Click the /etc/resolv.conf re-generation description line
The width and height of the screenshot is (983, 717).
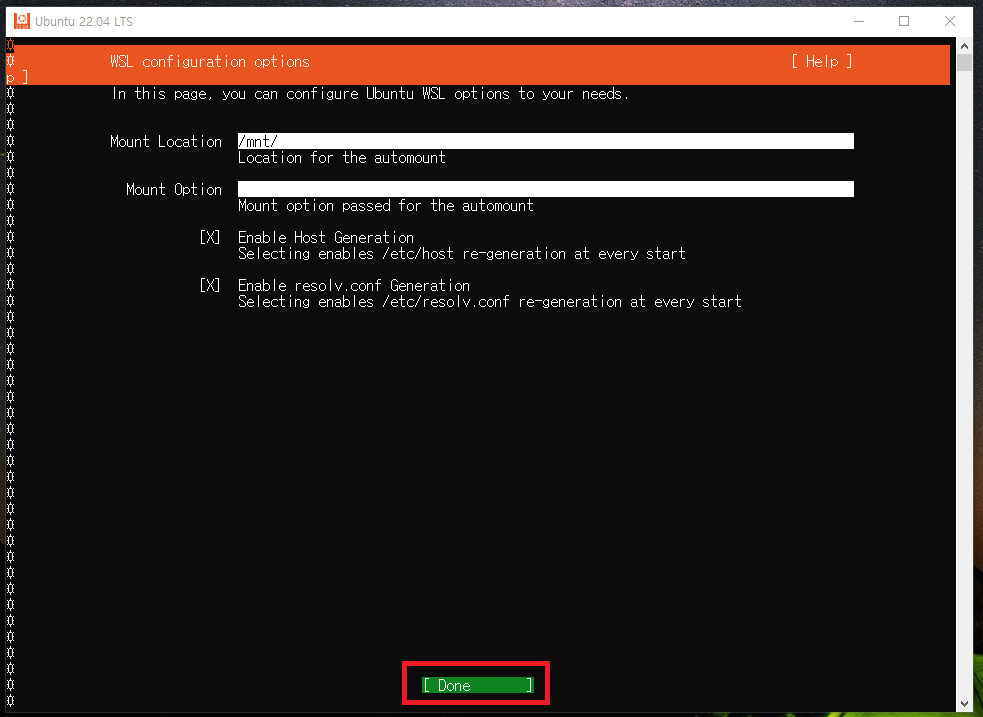coord(490,301)
